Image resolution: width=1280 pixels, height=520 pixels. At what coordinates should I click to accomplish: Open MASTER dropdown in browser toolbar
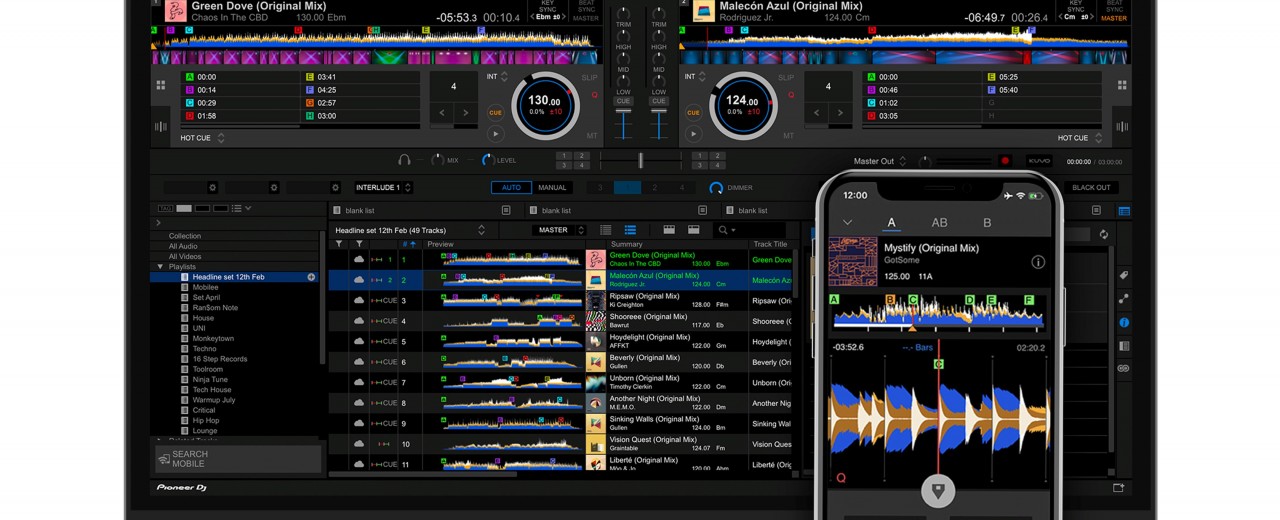559,230
